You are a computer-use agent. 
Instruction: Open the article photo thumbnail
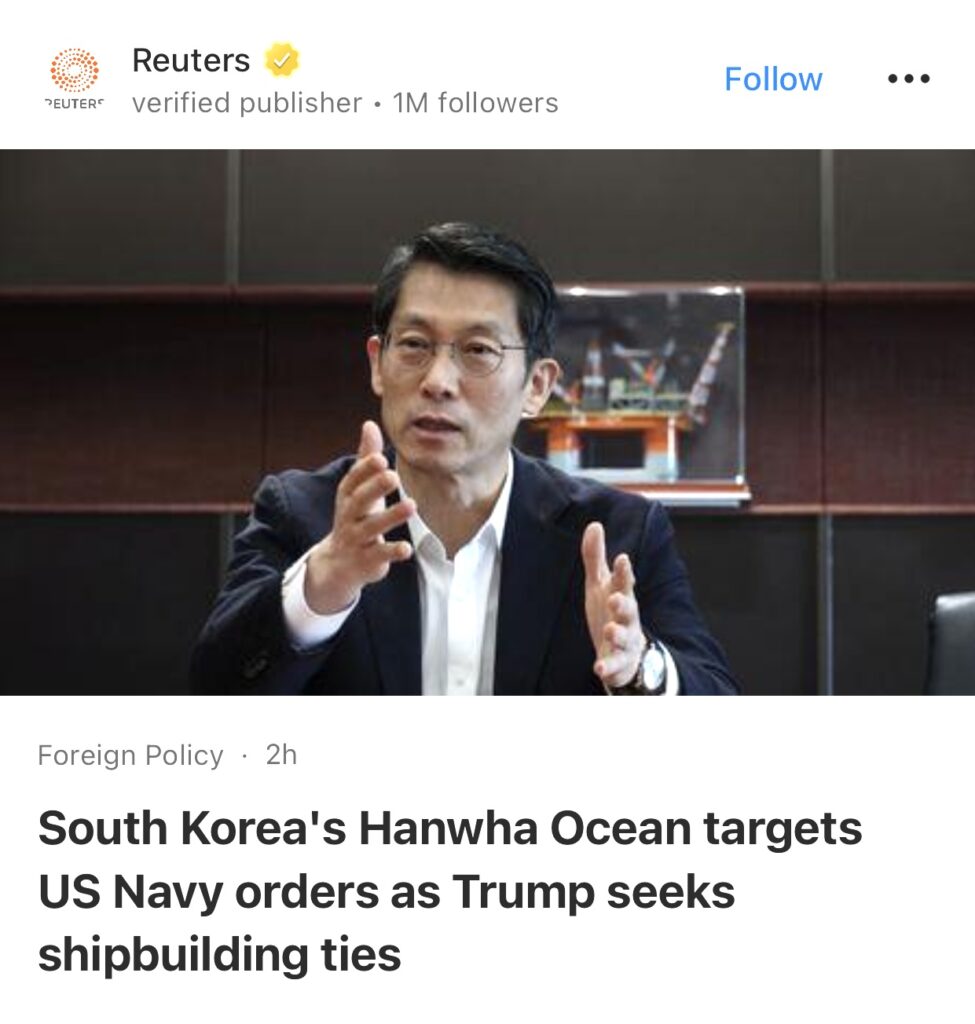[x=487, y=422]
